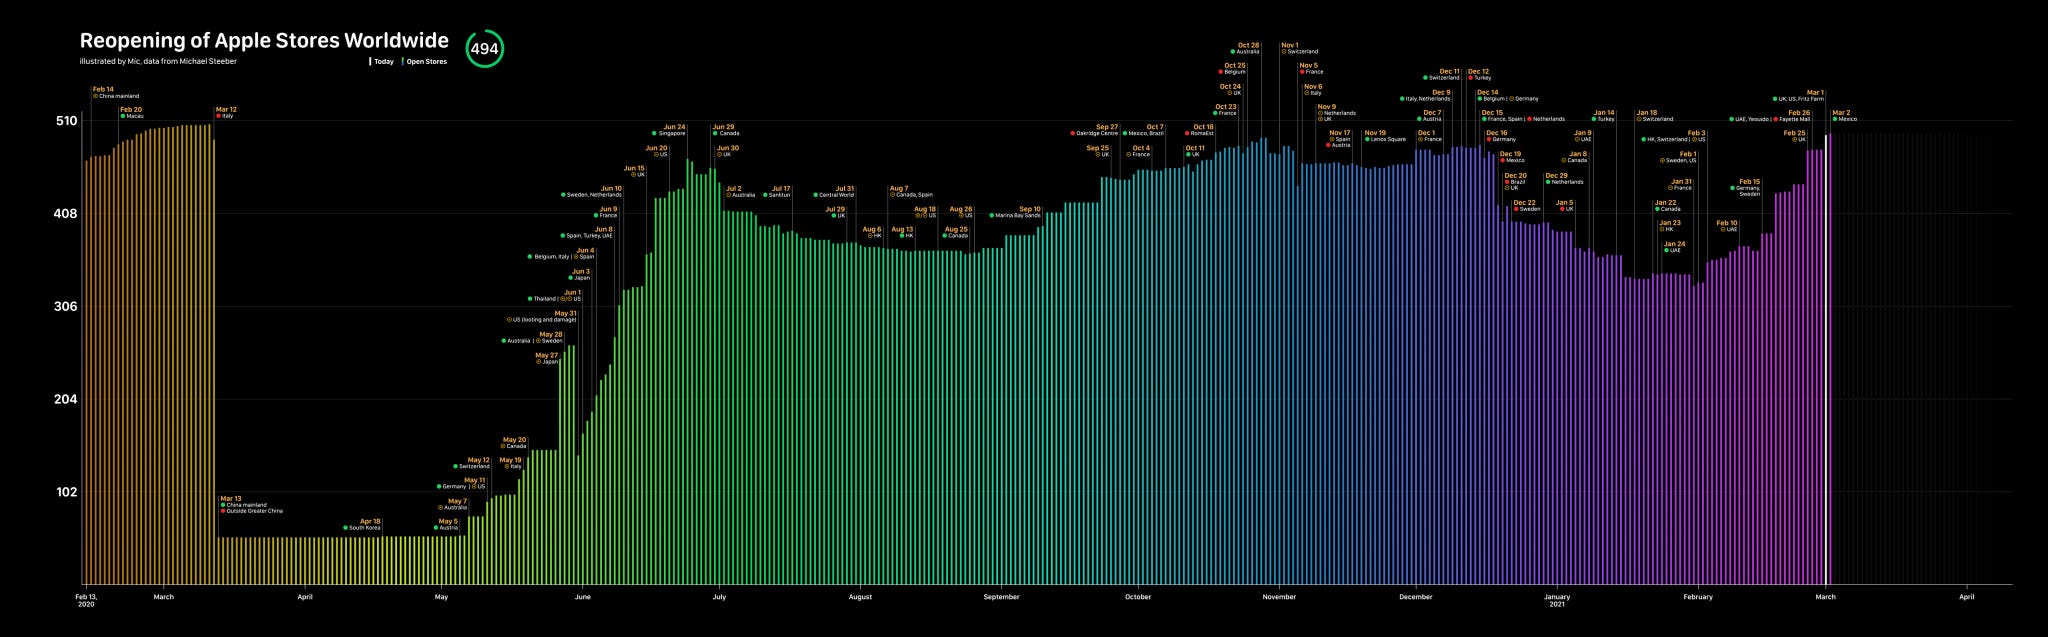Select the Sep 27 date label
Image resolution: width=2048 pixels, height=637 pixels.
(1107, 128)
